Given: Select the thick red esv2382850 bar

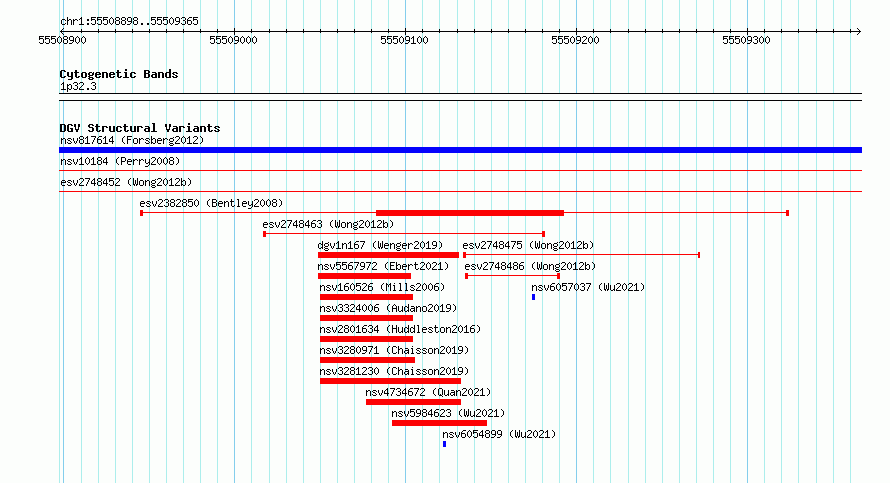Looking at the screenshot, I should coord(470,213).
